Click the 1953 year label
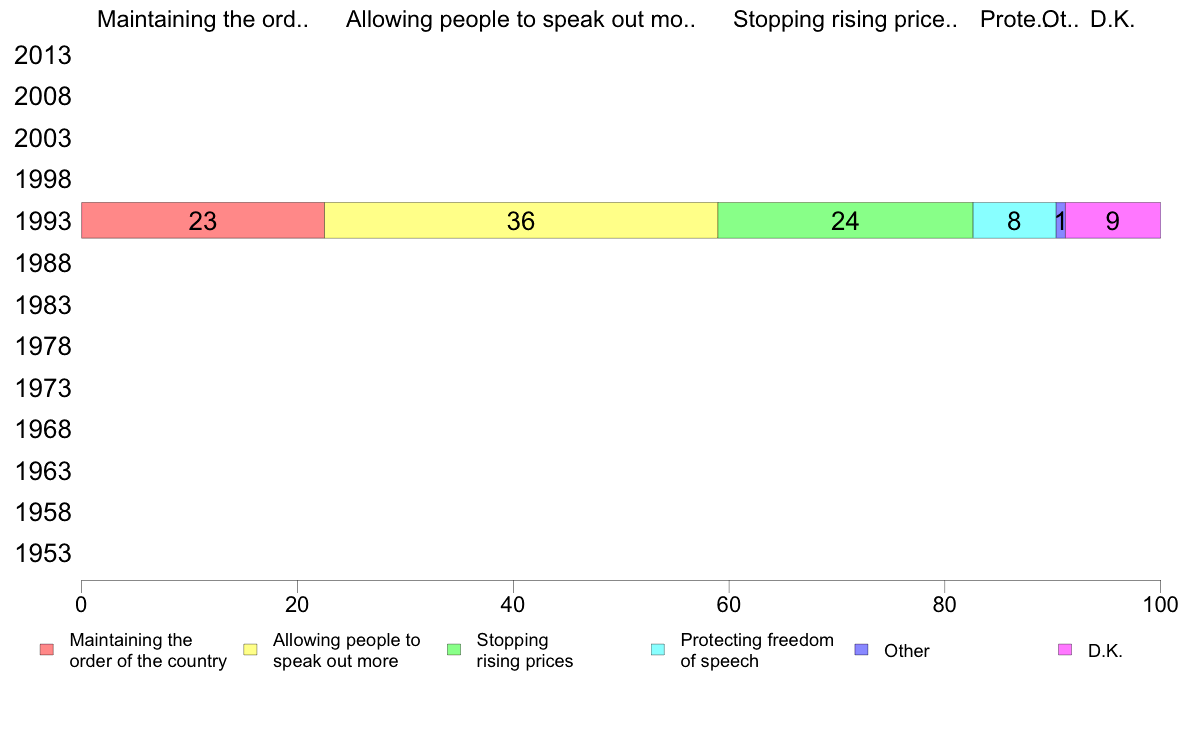Screen dimensions: 1188x736 click(x=43, y=553)
